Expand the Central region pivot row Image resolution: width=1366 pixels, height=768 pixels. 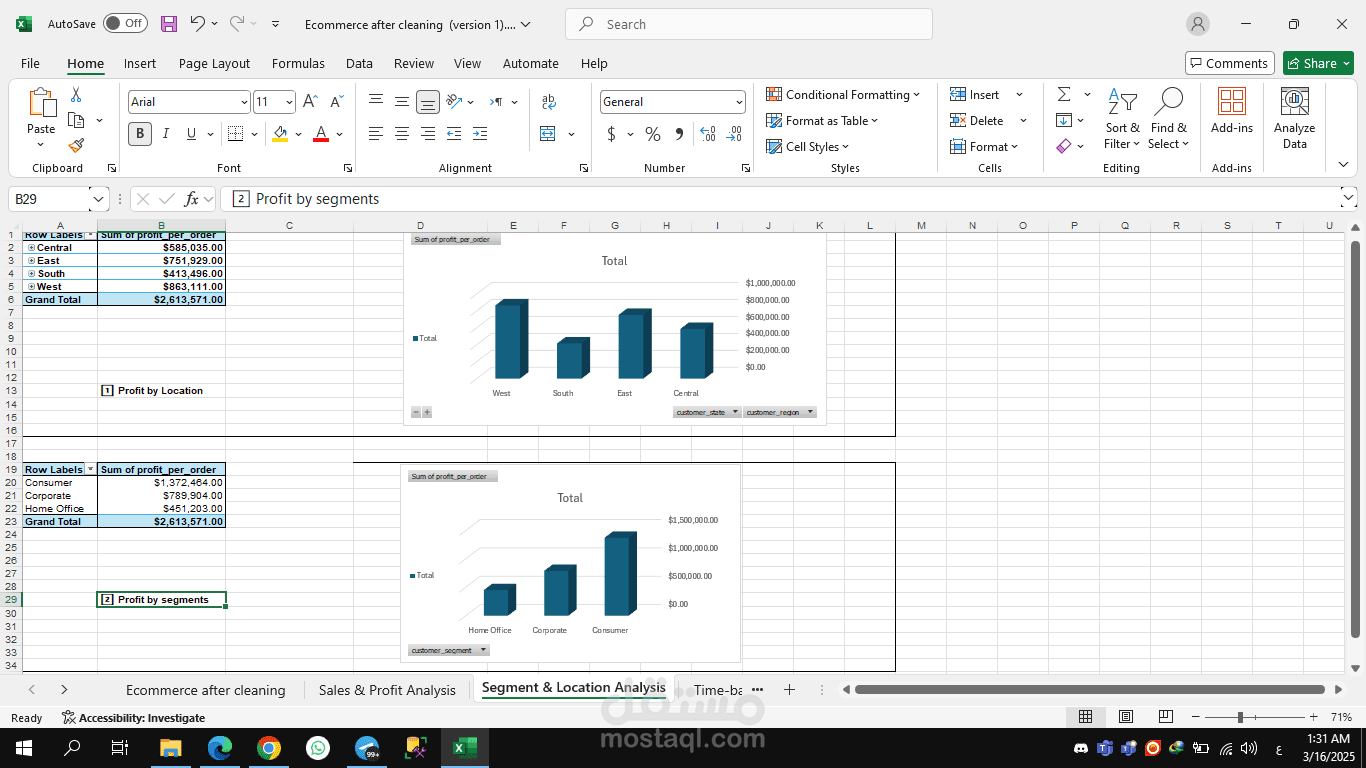pyautogui.click(x=32, y=248)
